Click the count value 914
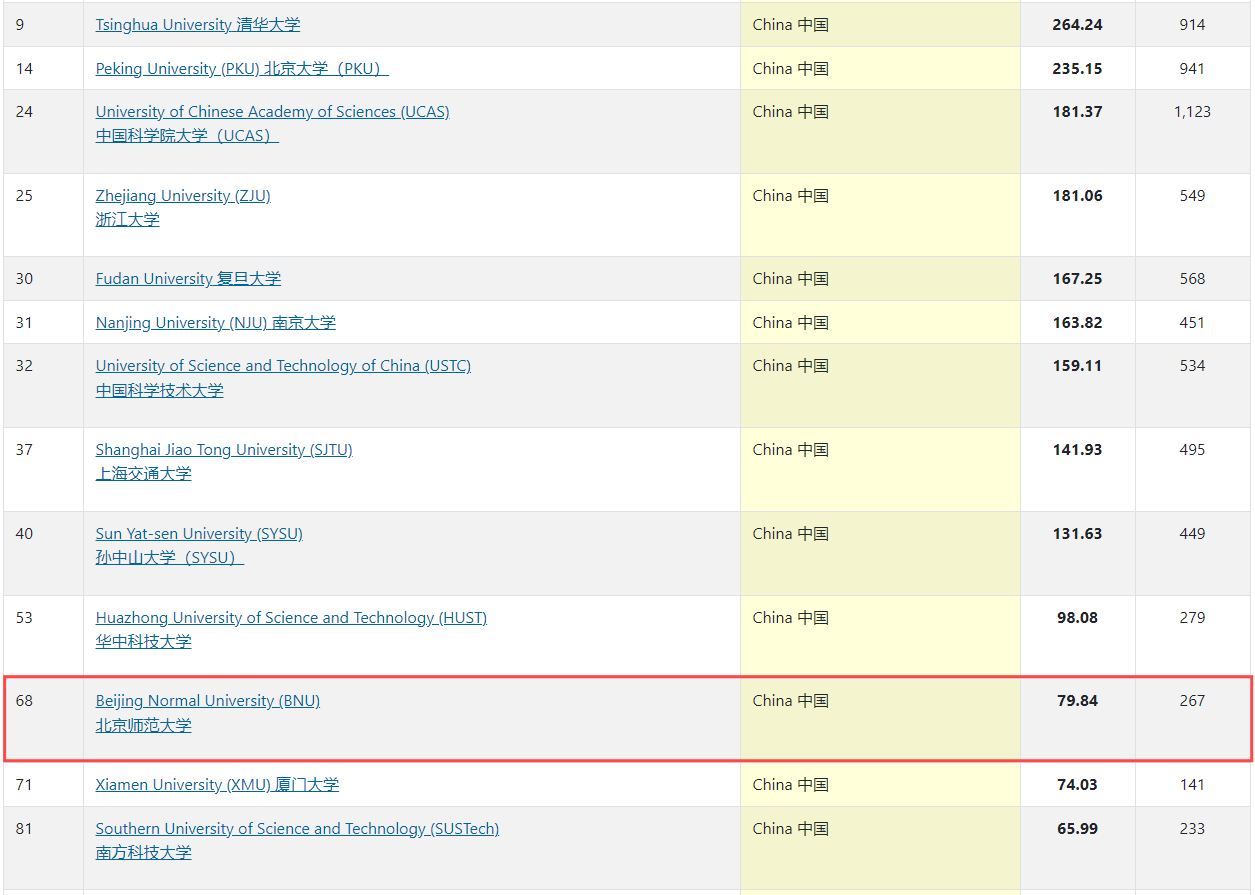 (x=1192, y=25)
